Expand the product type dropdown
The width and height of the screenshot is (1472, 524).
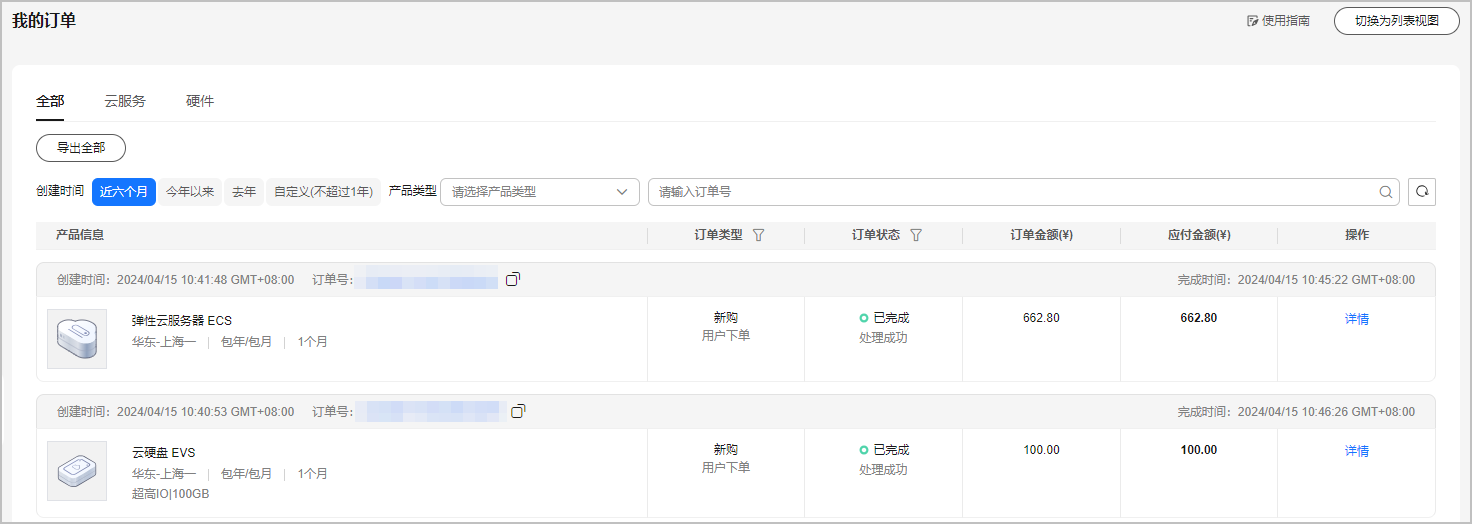(x=540, y=192)
